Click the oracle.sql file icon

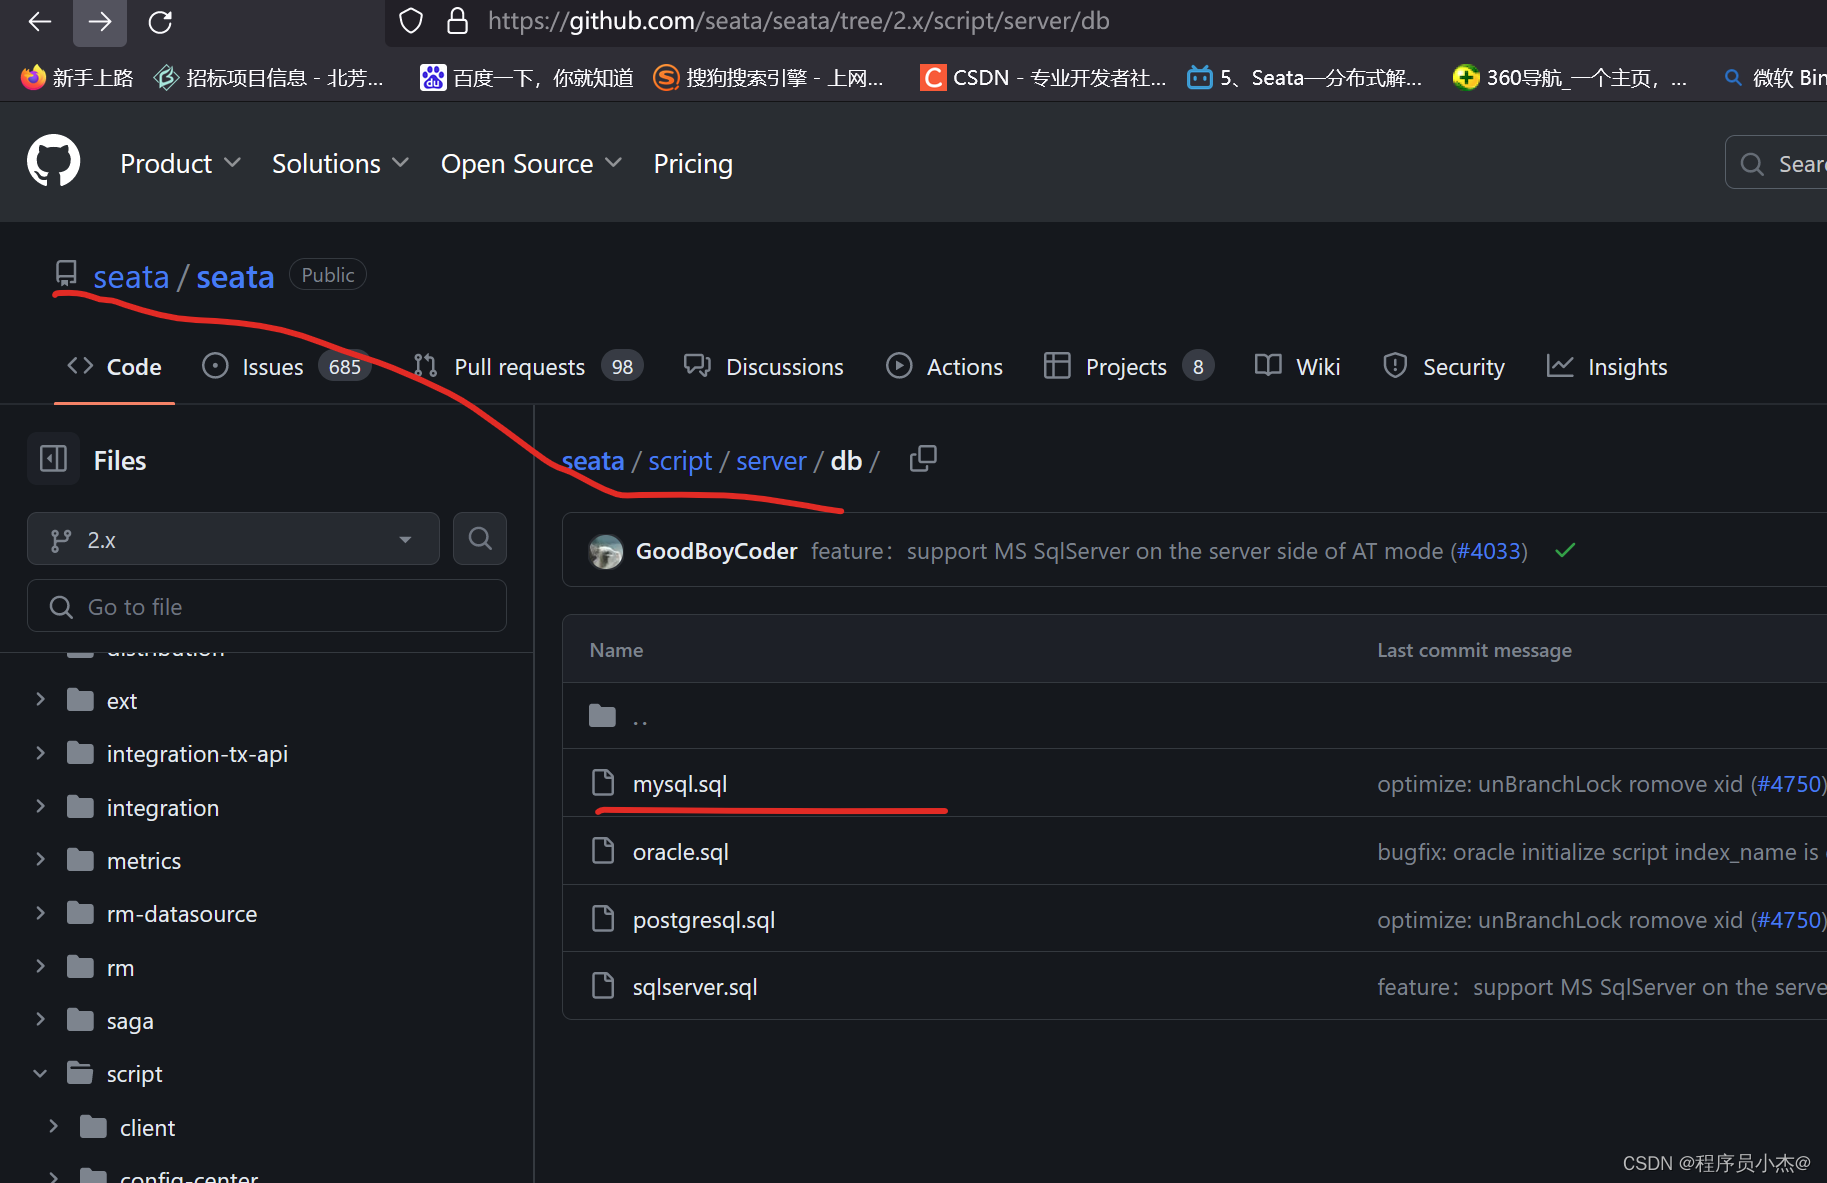pos(603,851)
